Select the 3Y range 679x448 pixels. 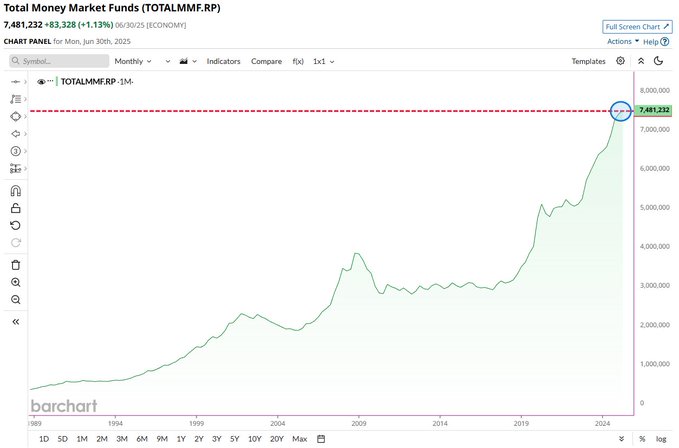[217, 439]
